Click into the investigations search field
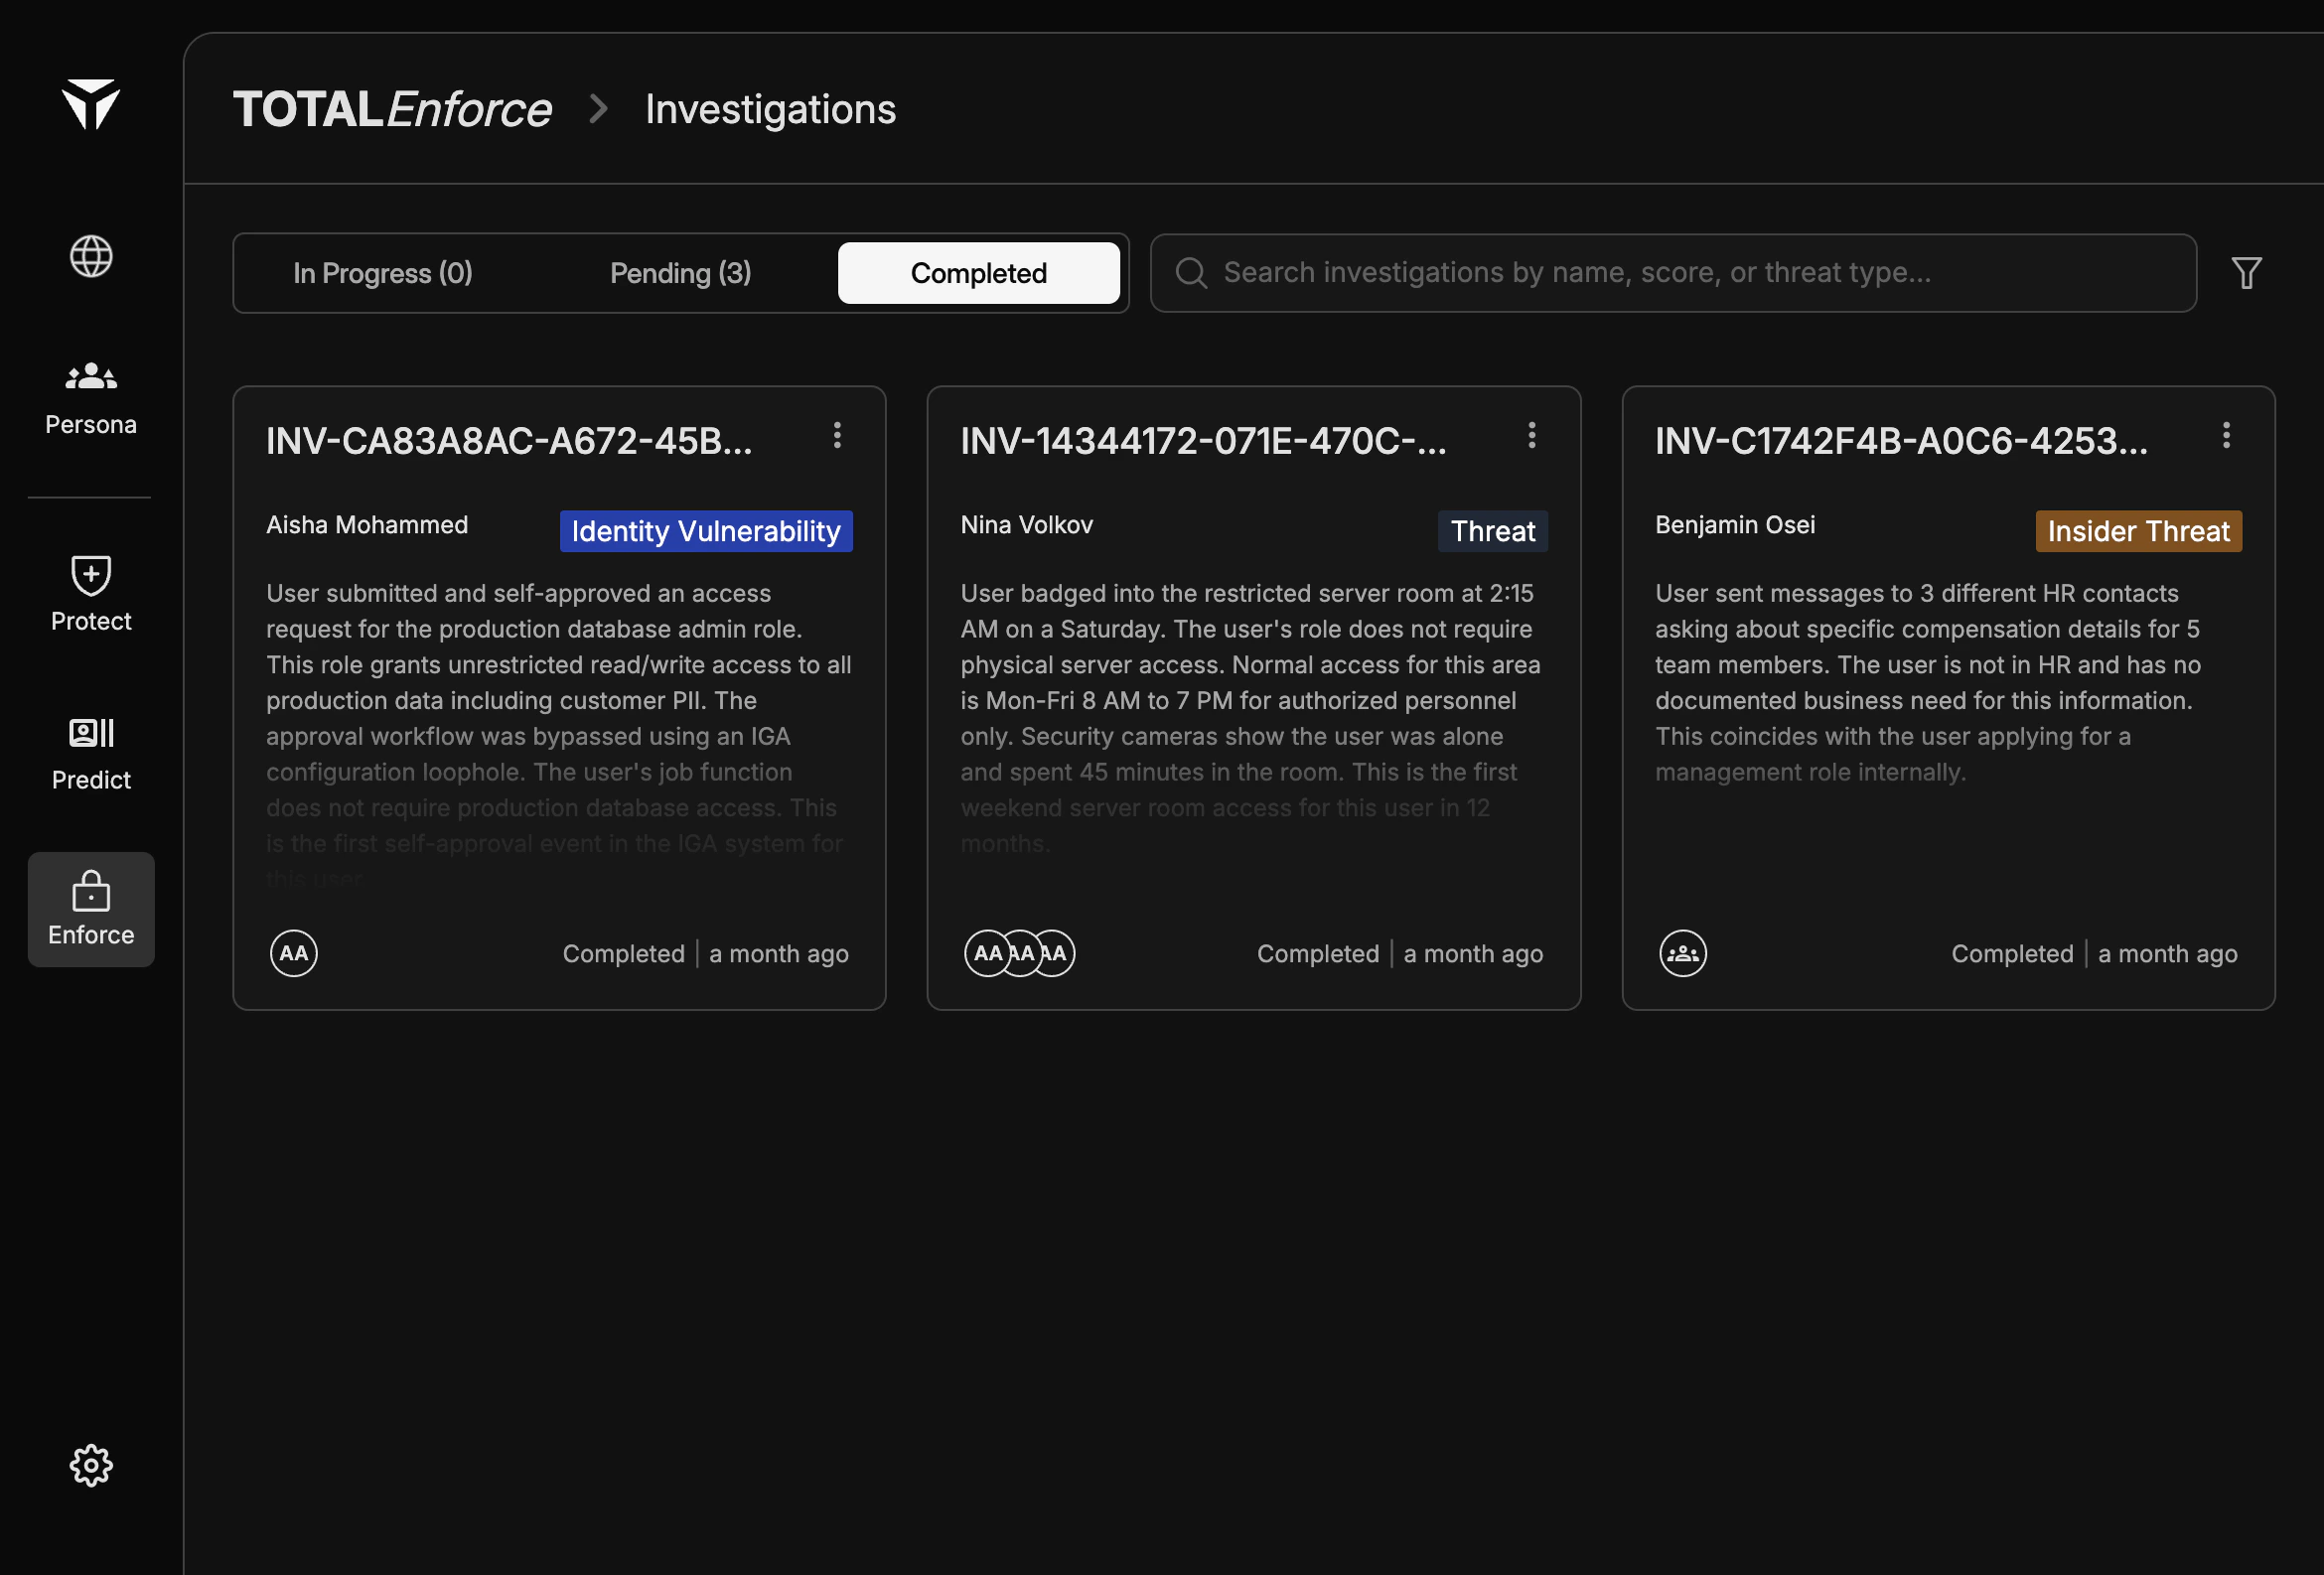 pyautogui.click(x=1600, y=272)
